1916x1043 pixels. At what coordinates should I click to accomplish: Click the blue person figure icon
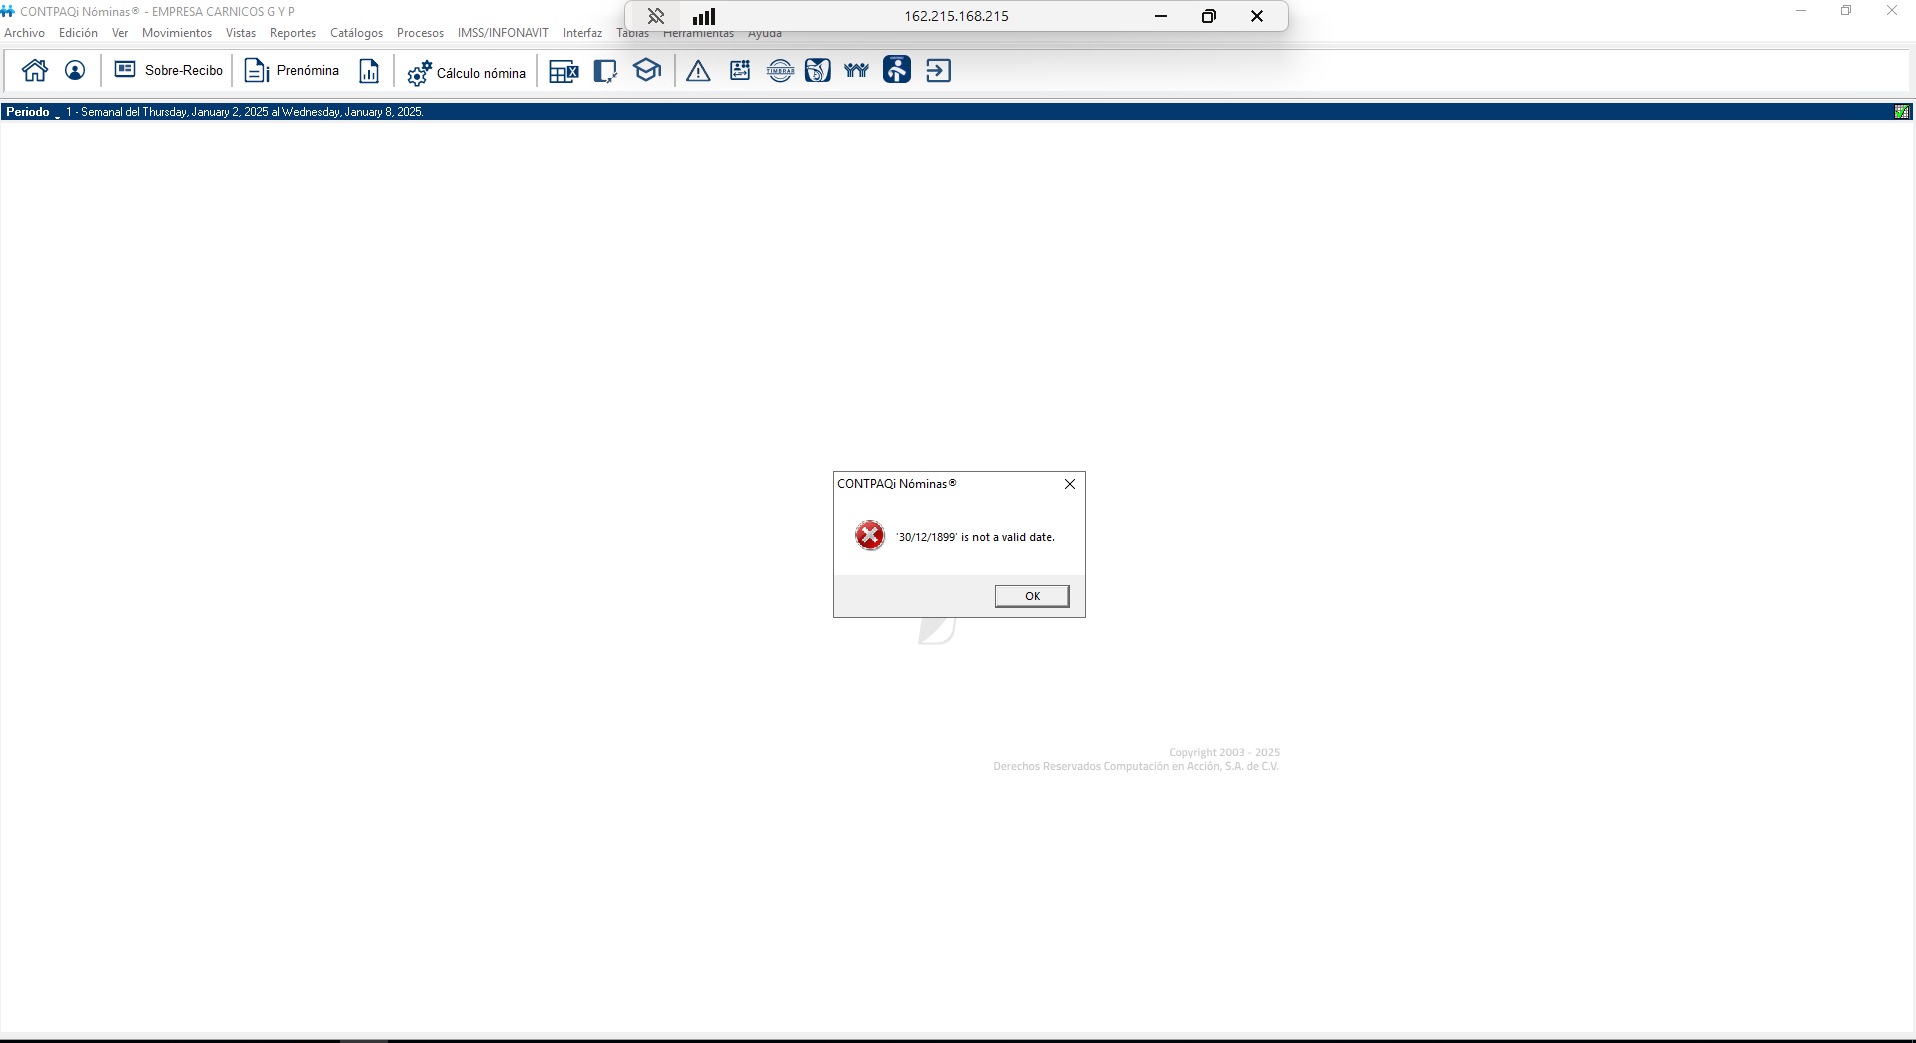point(897,70)
